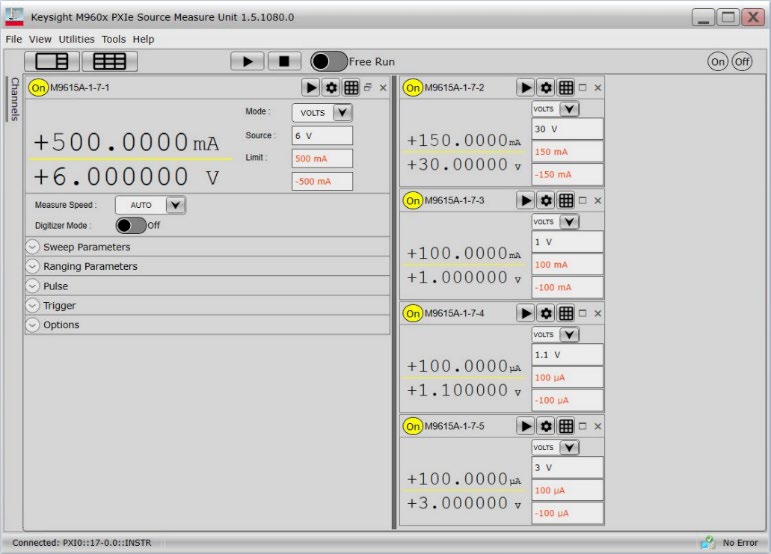Toggle the On button for channel M9615A-1-7-1
The image size is (771, 554).
(39, 88)
